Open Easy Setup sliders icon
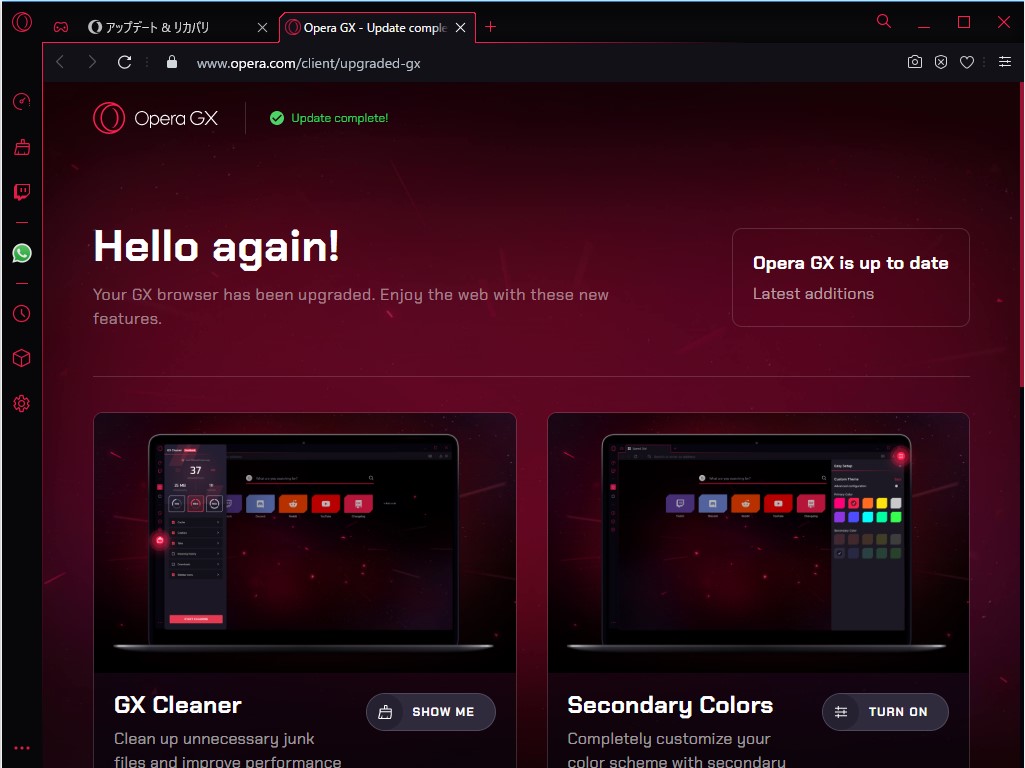The width and height of the screenshot is (1025, 768). (1005, 62)
